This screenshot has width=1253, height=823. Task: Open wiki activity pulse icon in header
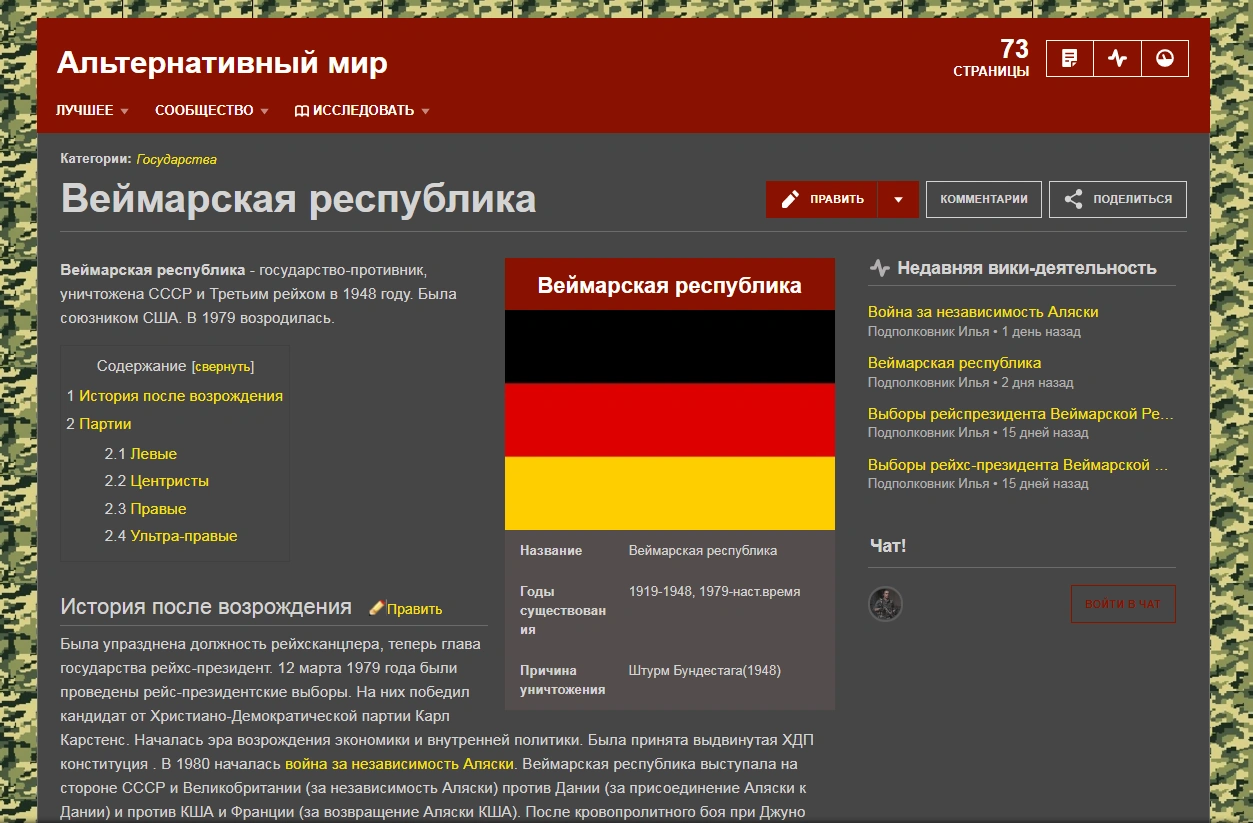point(1117,58)
